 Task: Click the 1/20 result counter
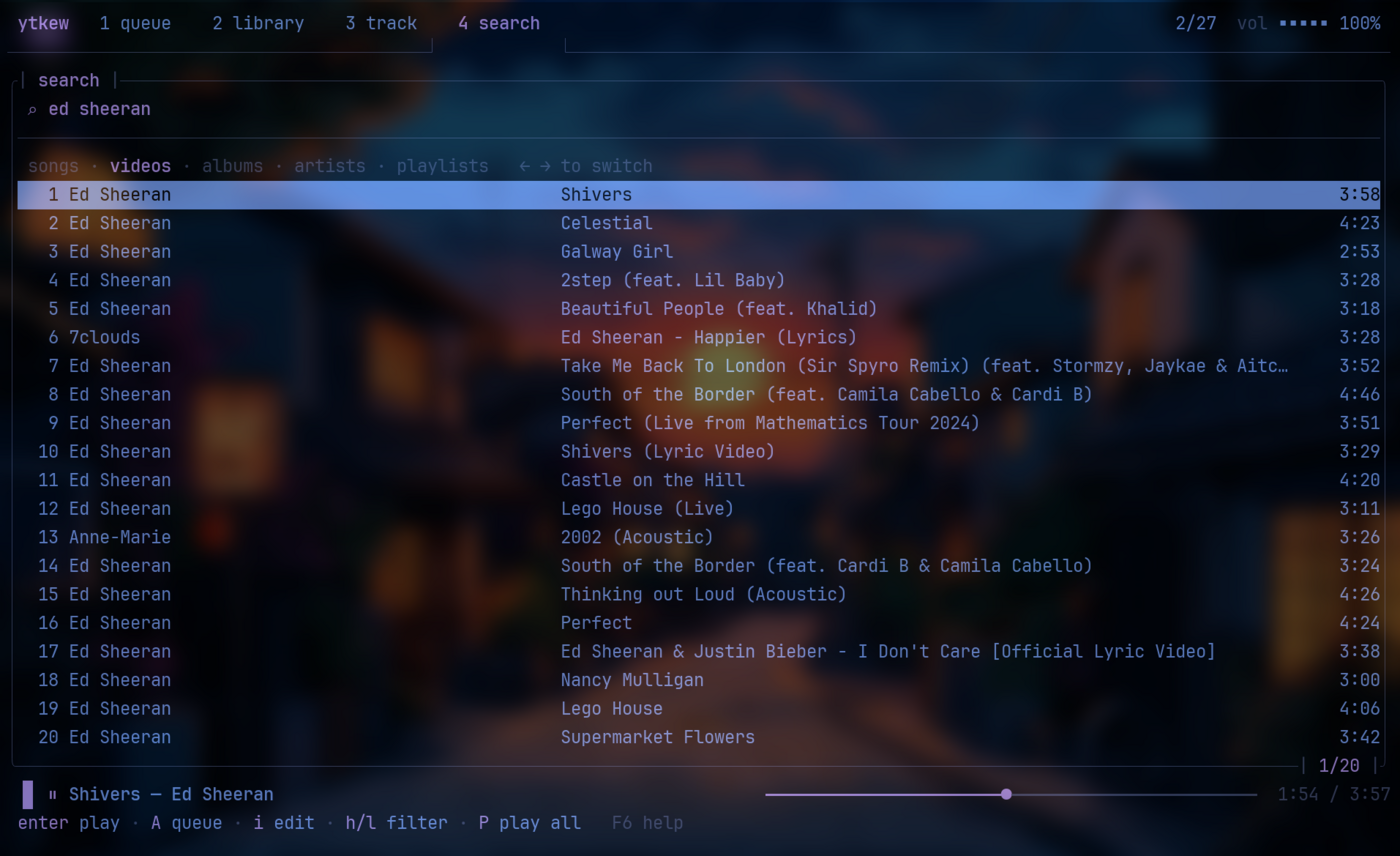tap(1339, 766)
